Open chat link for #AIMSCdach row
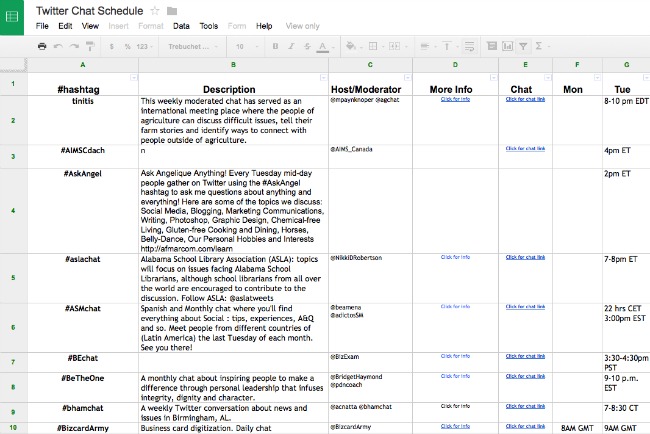 (525, 148)
